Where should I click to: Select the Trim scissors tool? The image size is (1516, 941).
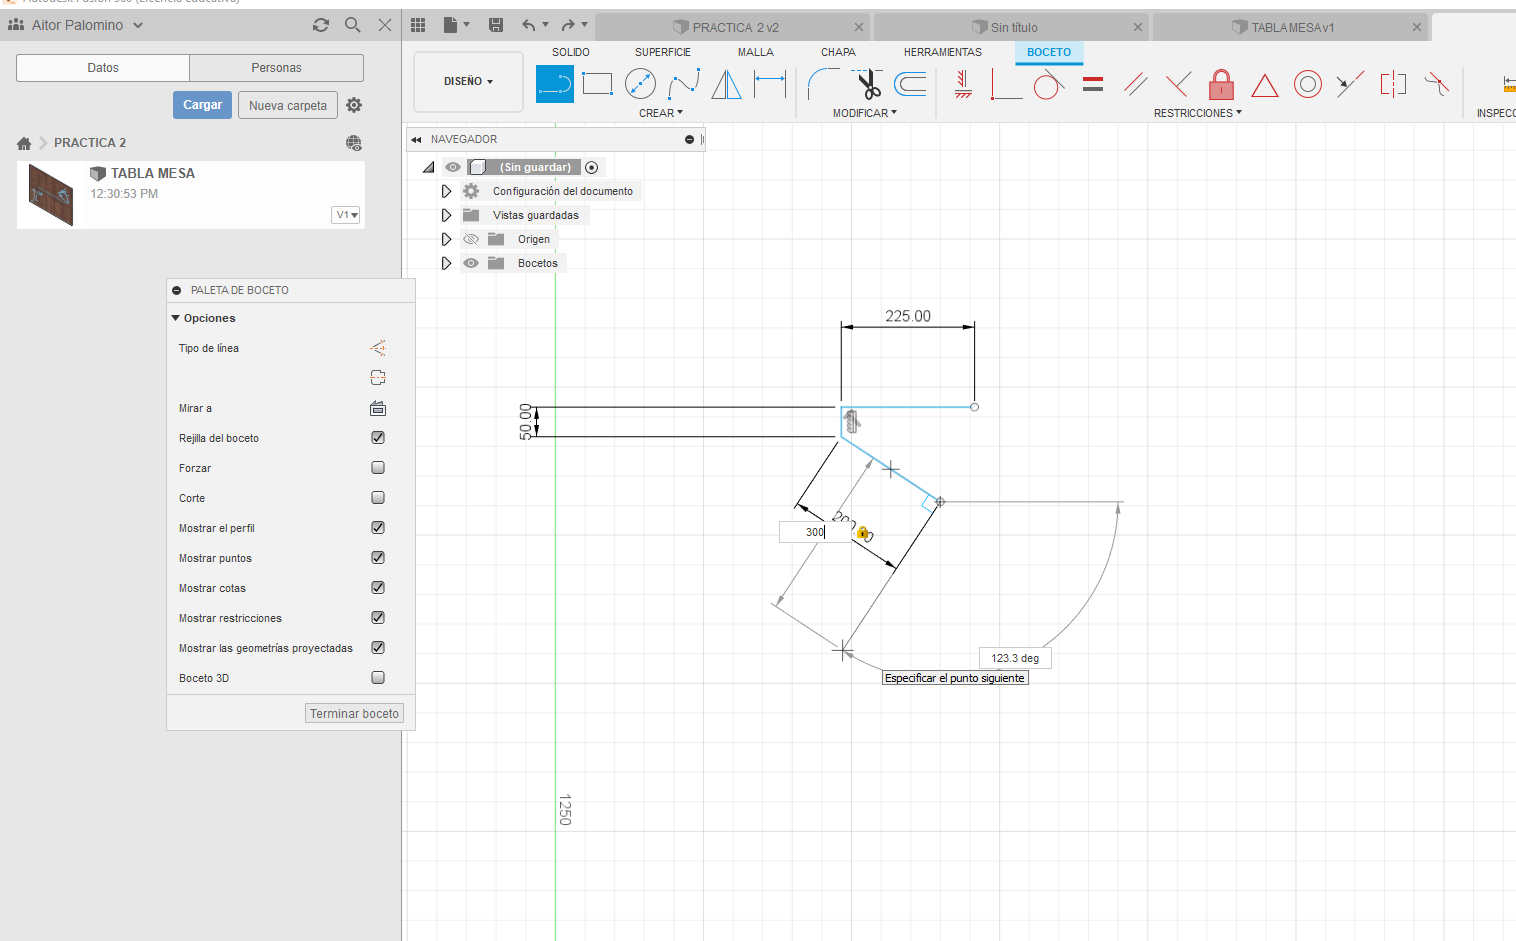pos(868,84)
